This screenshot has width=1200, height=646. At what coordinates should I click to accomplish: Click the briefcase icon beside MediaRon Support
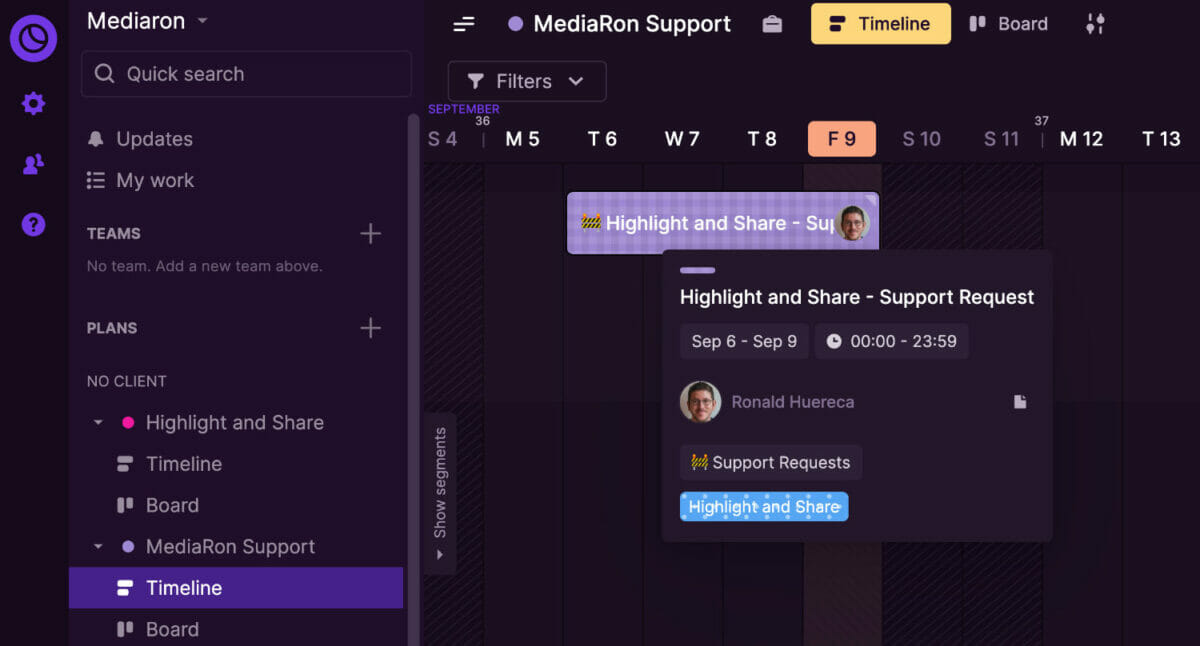772,24
